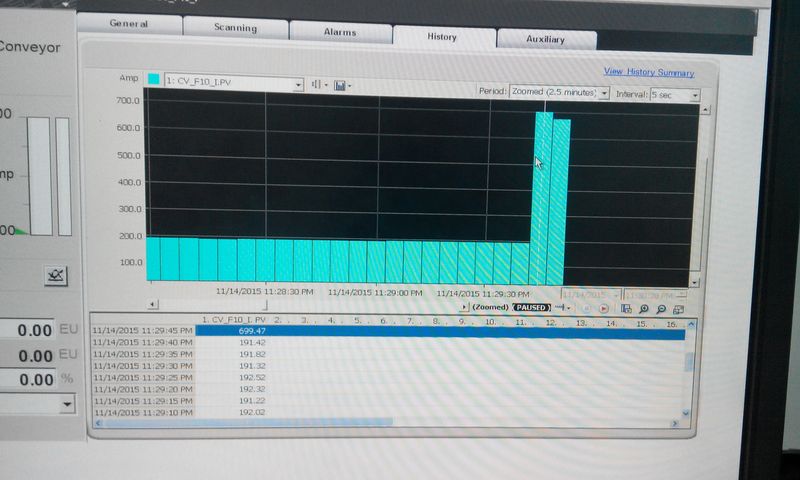Expand the Period dropdown
This screenshot has width=800, height=480.
[604, 93]
